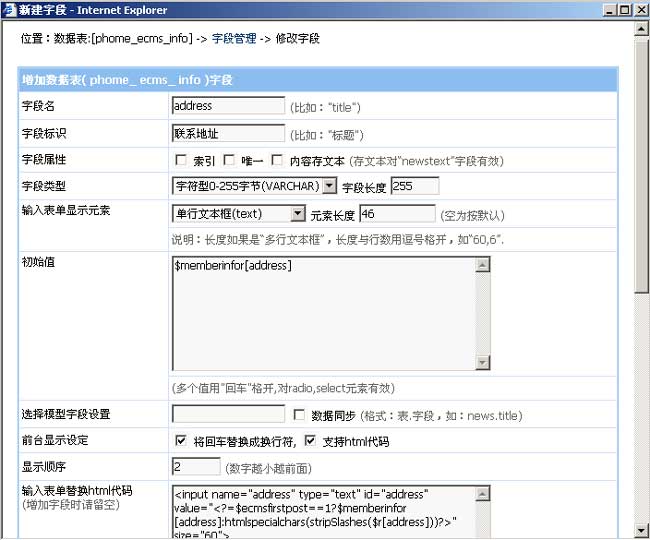
Task: Uncheck 将回车替换成换行符 checkbox
Action: pos(181,441)
